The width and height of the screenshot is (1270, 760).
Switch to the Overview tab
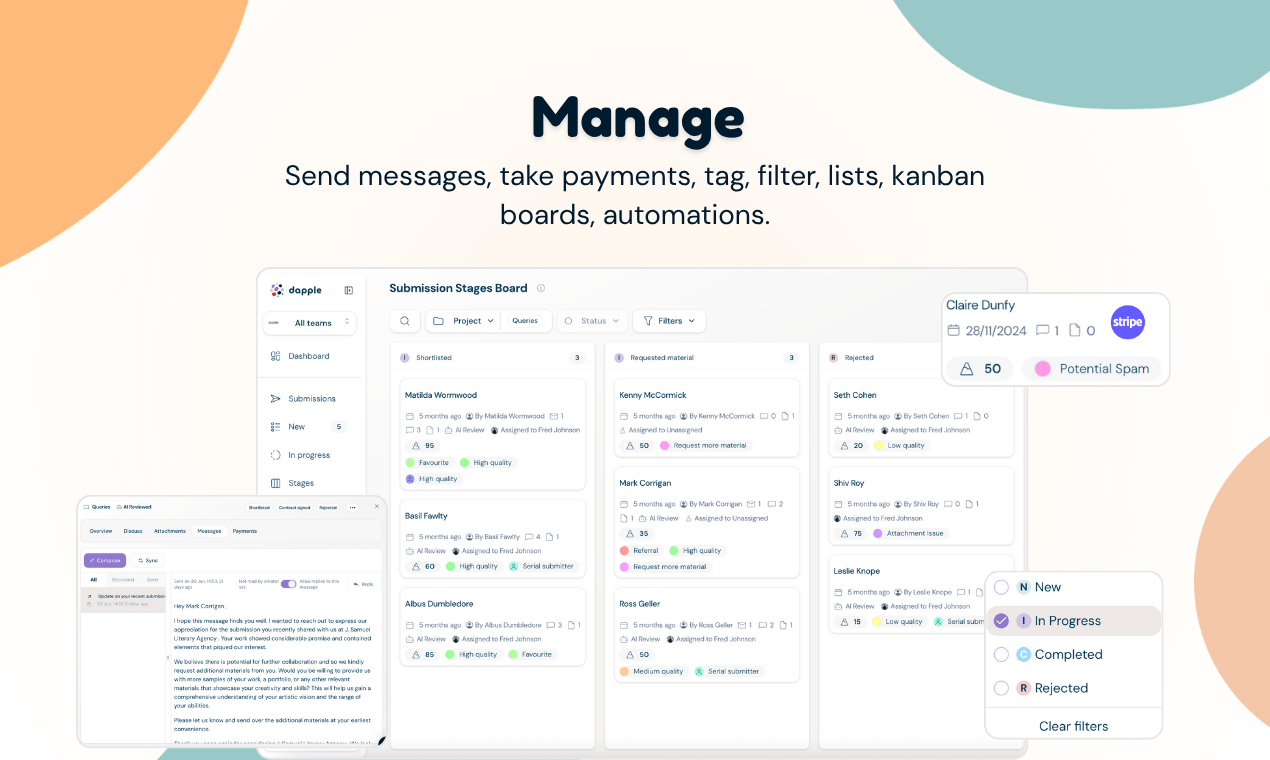pos(100,531)
